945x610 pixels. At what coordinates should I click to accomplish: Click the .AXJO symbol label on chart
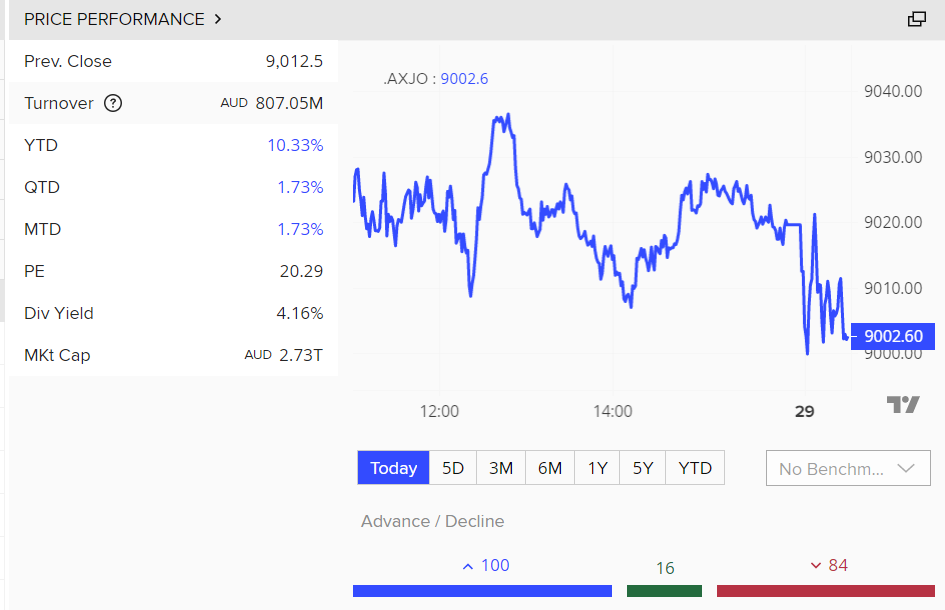coord(409,79)
